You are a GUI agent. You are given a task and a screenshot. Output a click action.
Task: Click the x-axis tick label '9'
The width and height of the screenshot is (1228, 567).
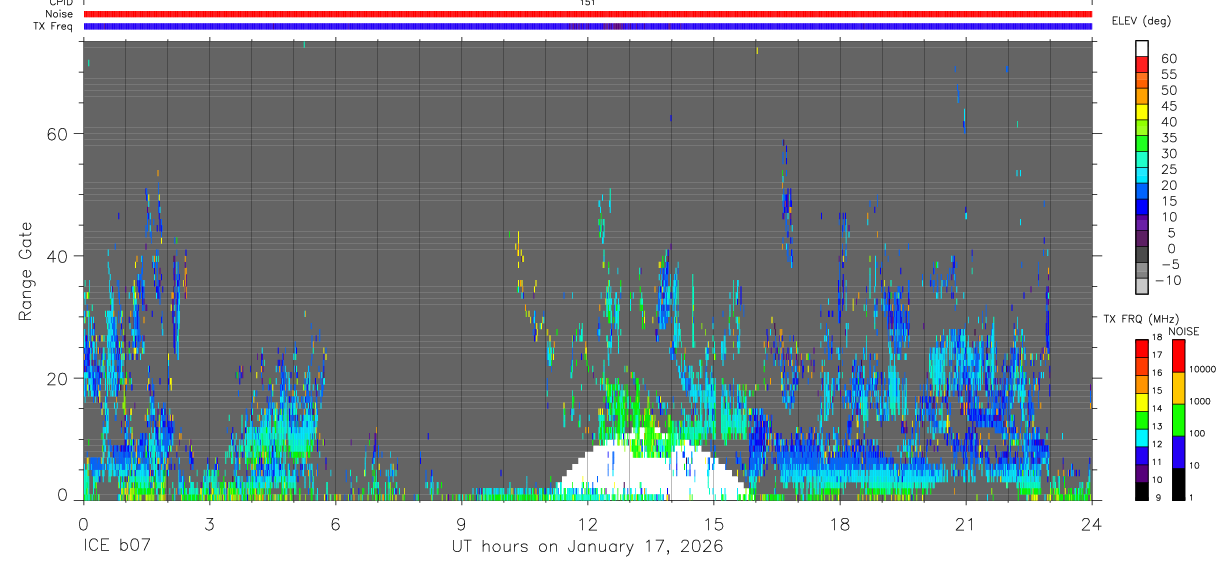pyautogui.click(x=461, y=524)
